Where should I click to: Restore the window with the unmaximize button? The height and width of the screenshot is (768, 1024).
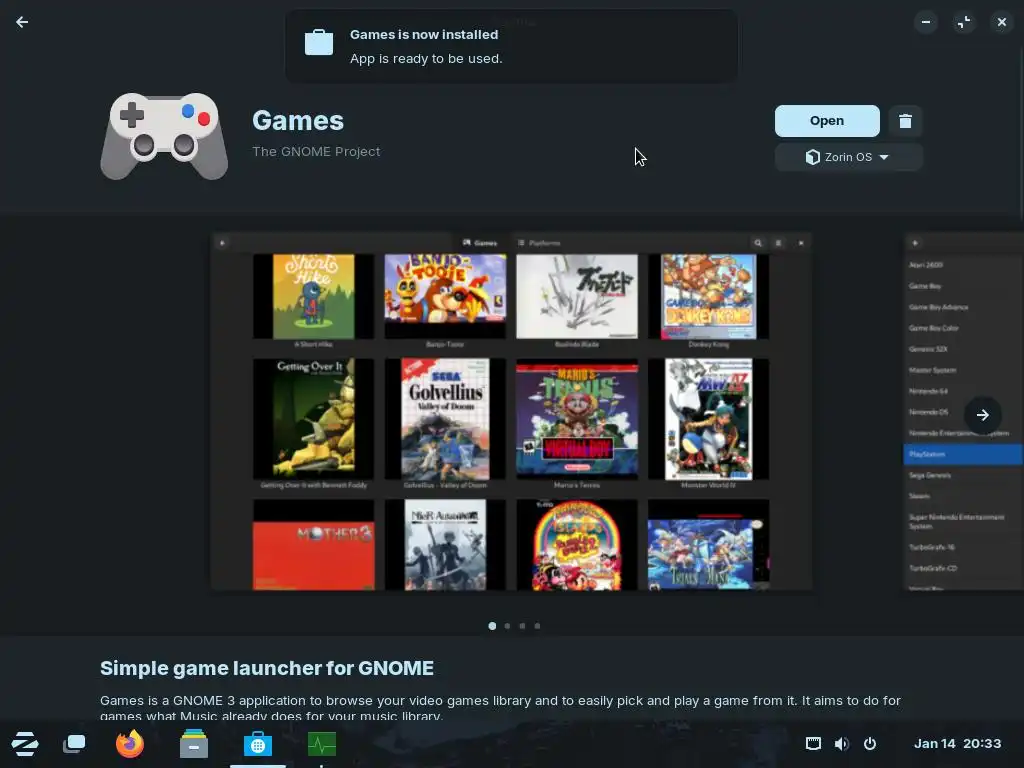click(964, 22)
